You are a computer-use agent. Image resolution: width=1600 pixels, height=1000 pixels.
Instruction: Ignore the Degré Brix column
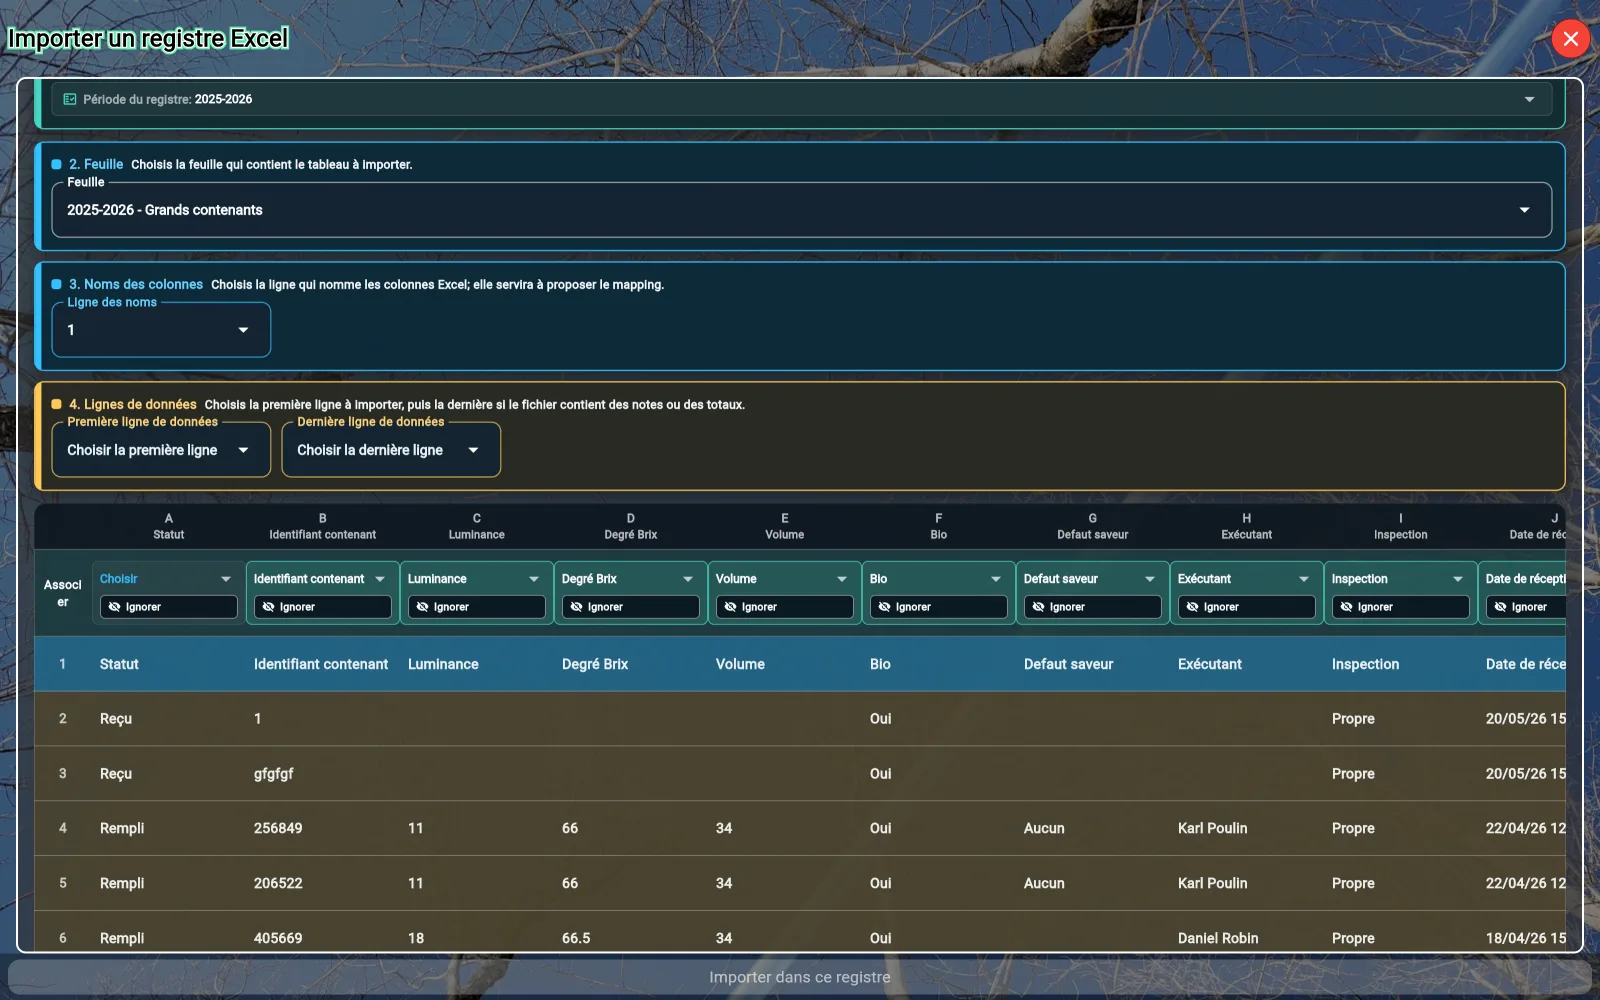[x=631, y=607]
